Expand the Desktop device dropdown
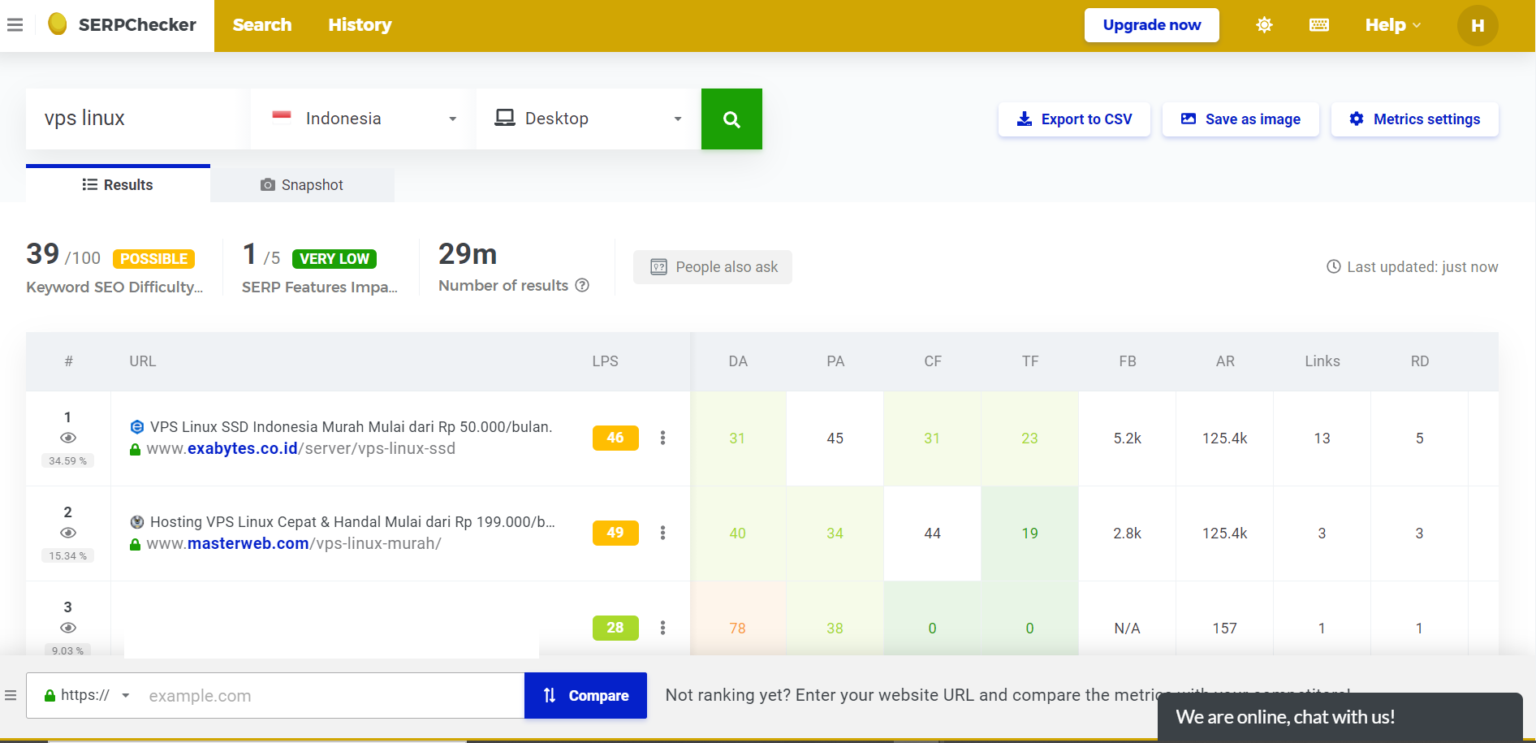 click(588, 119)
